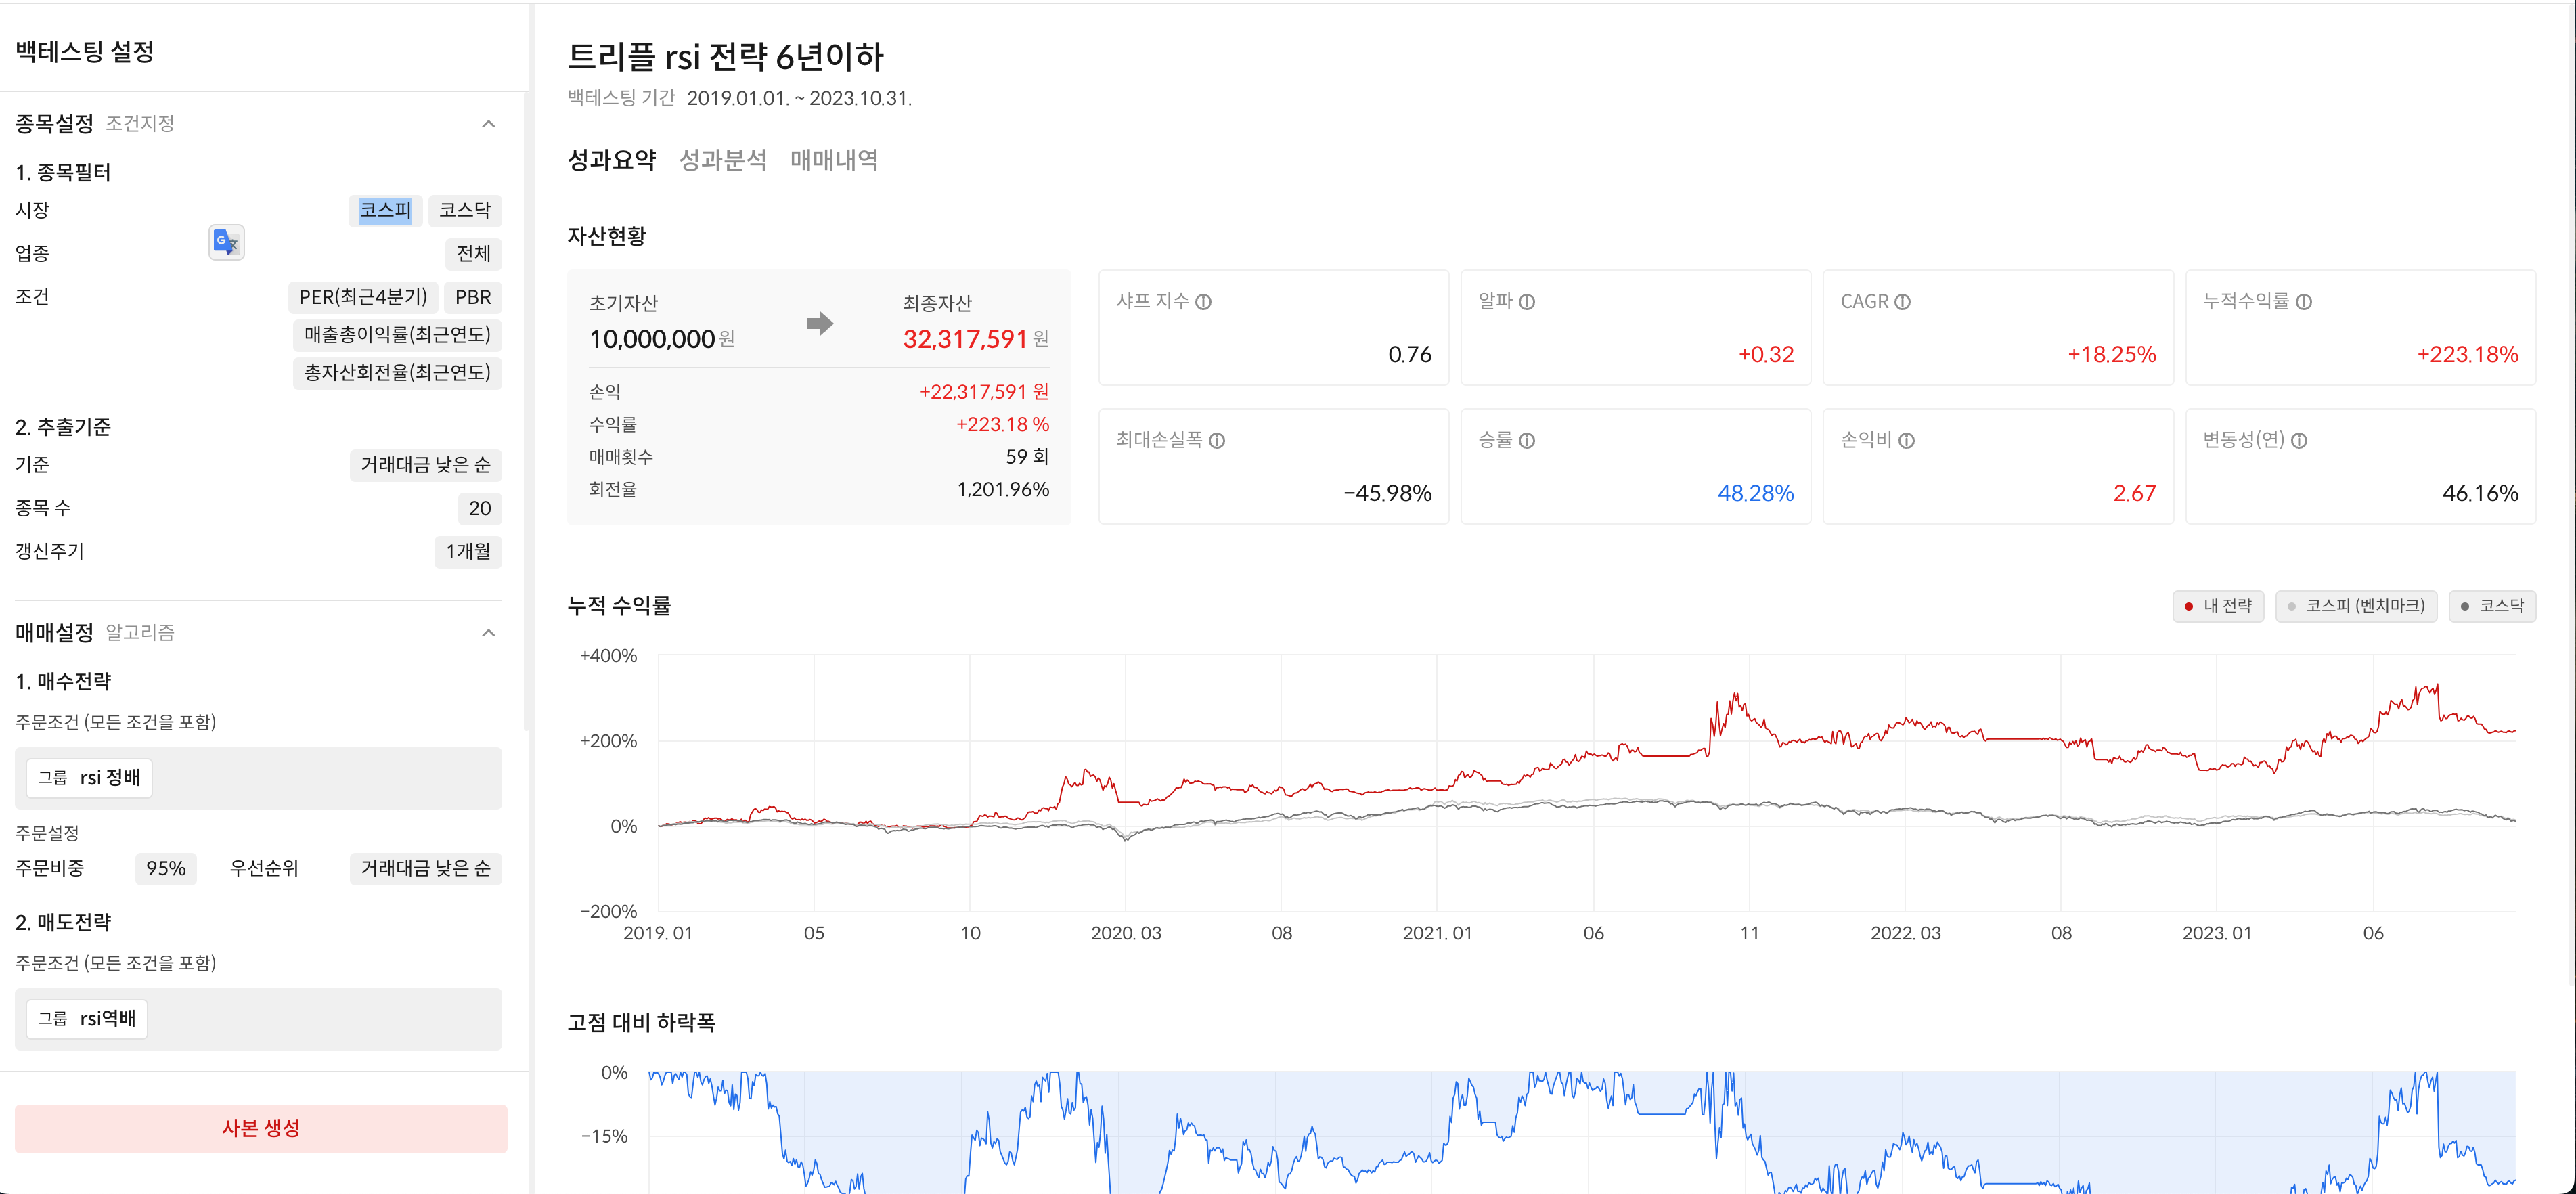Open info icon next to 알파
2576x1194 pixels.
tap(1527, 302)
